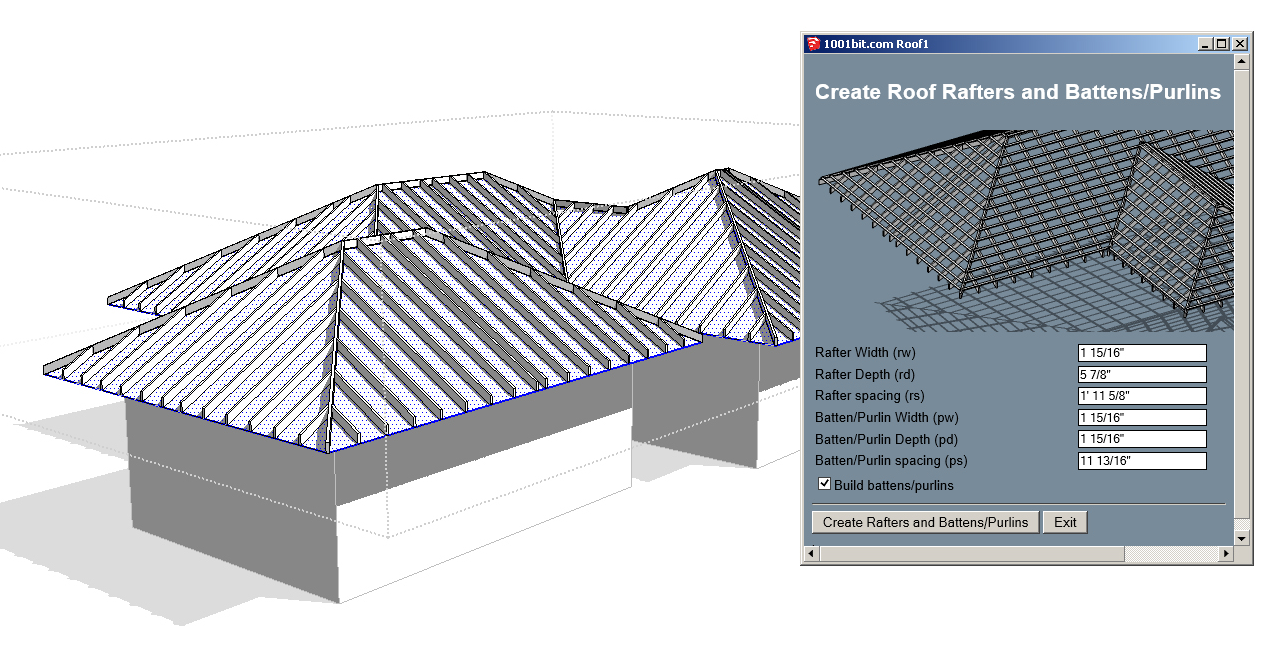1272x654 pixels.
Task: Click the vertical scrollbar down arrow
Action: coord(1241,538)
